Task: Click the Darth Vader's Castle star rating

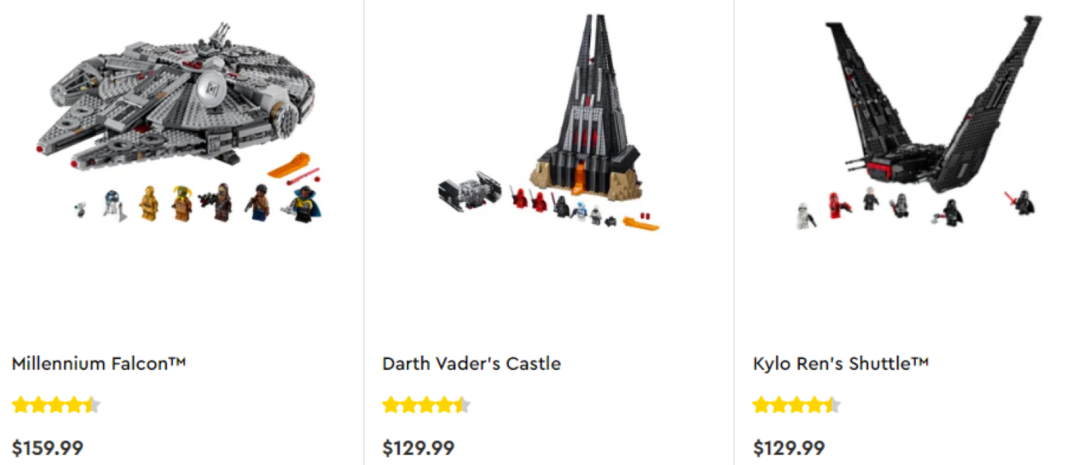Action: pyautogui.click(x=427, y=405)
